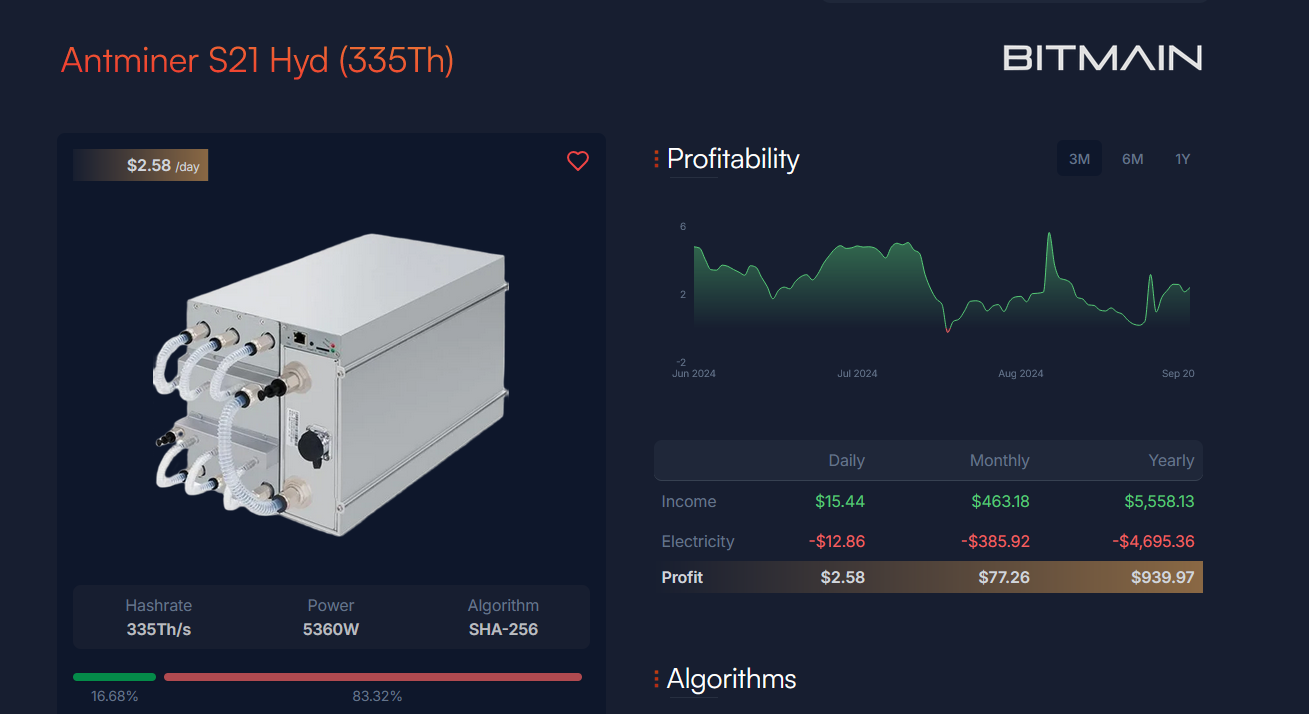Click the monthly electricity value -$385.92
Image resolution: width=1309 pixels, height=714 pixels.
click(x=995, y=542)
